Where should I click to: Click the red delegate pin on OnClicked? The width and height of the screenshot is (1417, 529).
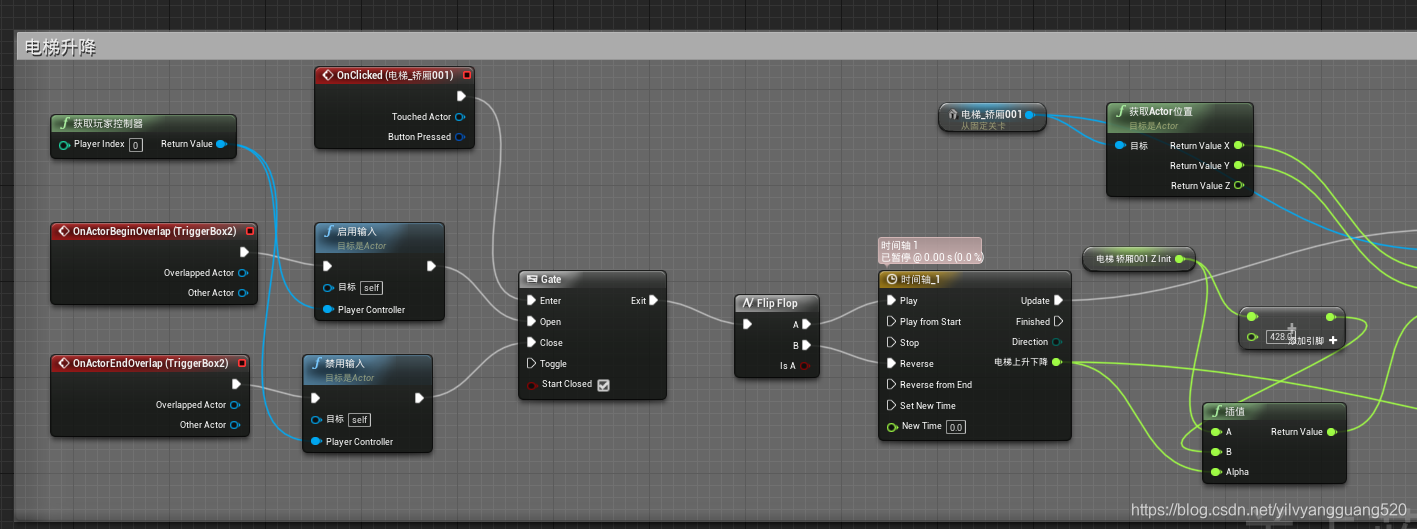467,75
